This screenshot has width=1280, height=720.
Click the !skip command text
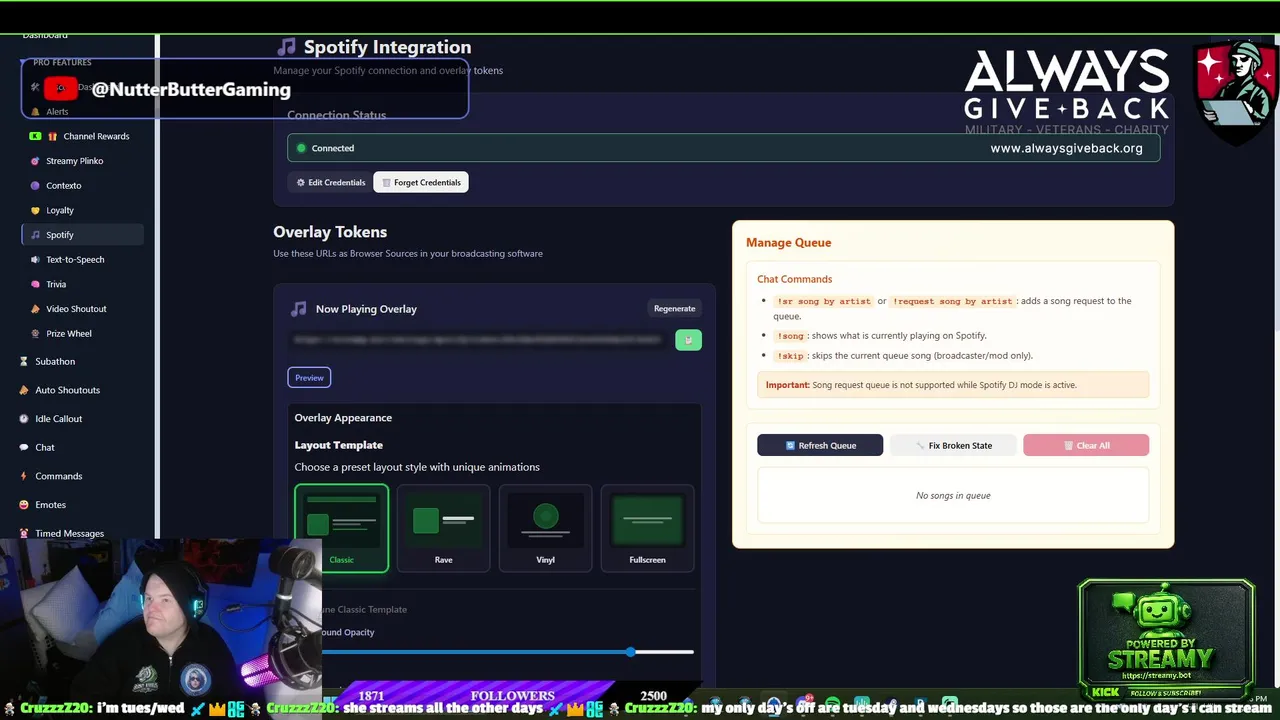click(x=790, y=356)
